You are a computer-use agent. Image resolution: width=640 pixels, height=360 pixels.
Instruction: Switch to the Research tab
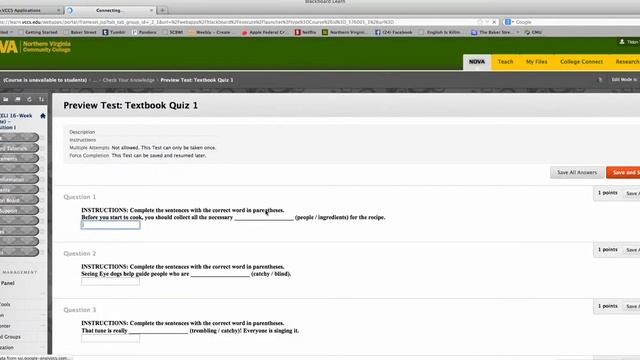coord(626,62)
